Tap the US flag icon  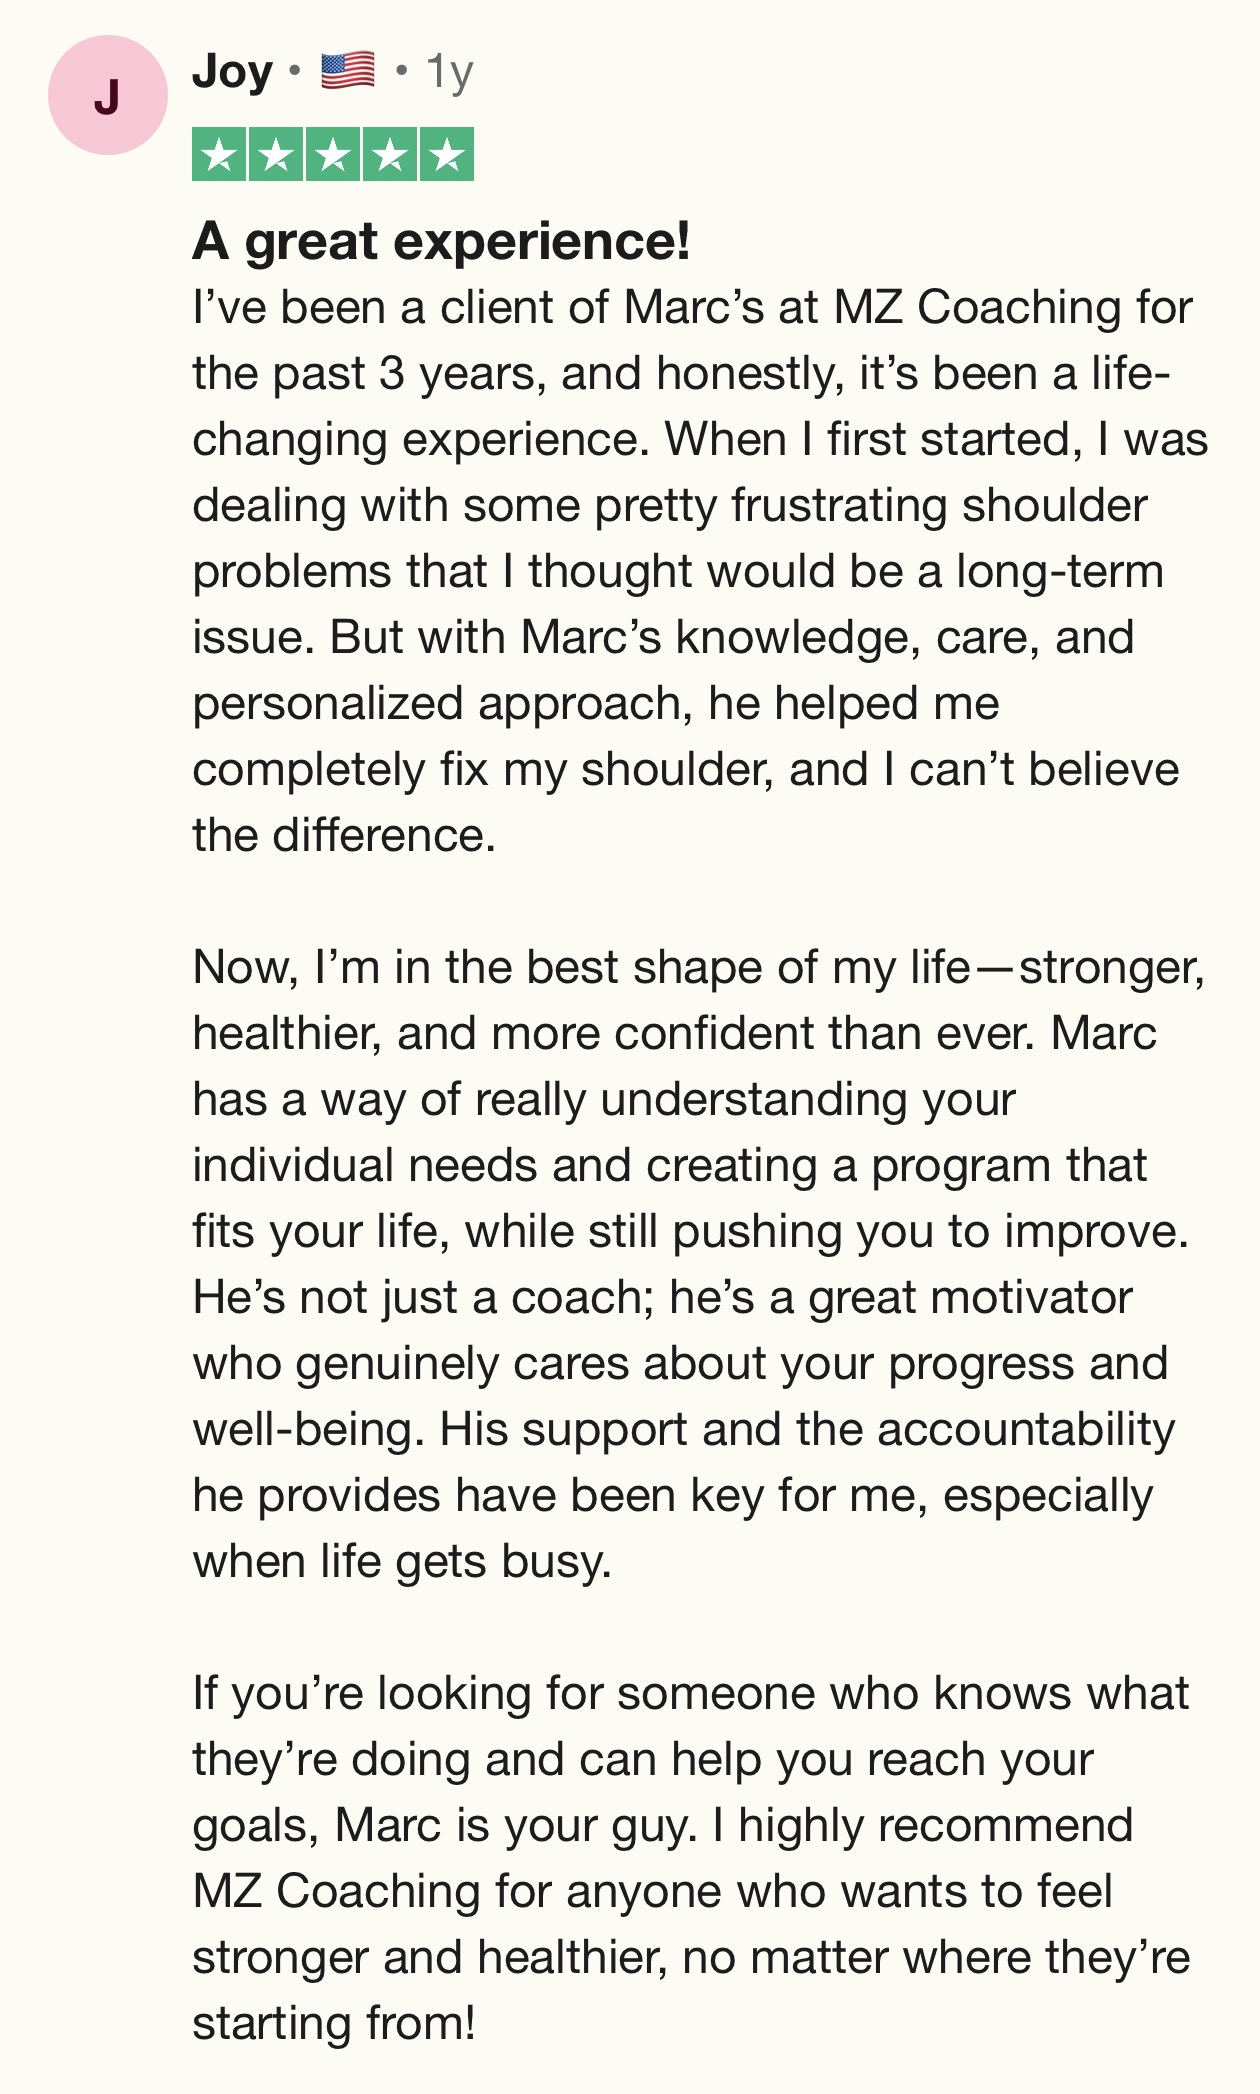click(348, 71)
